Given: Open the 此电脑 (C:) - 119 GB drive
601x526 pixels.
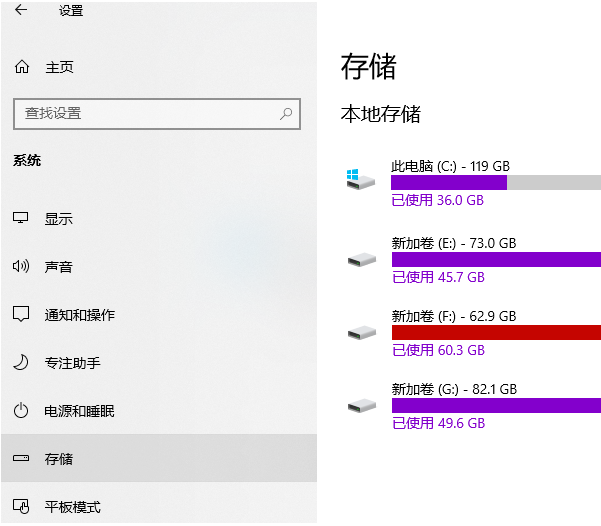Looking at the screenshot, I should 450,166.
